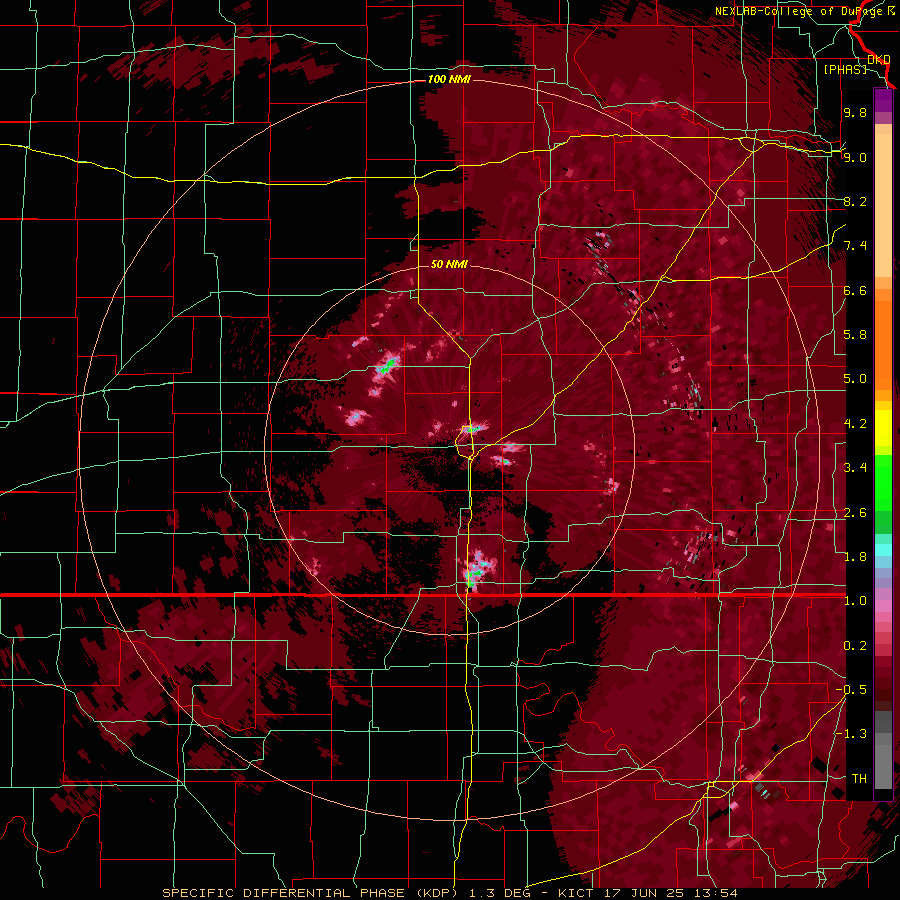Click the 9.0 value on the scale
The height and width of the screenshot is (900, 900).
(855, 157)
